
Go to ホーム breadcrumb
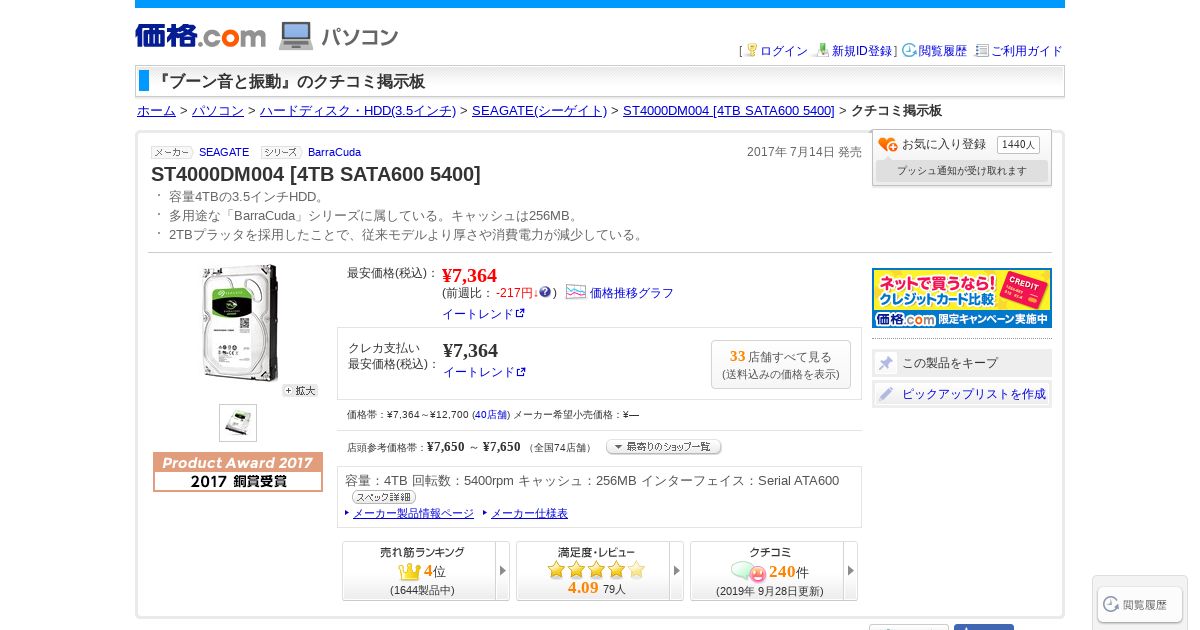[x=156, y=111]
